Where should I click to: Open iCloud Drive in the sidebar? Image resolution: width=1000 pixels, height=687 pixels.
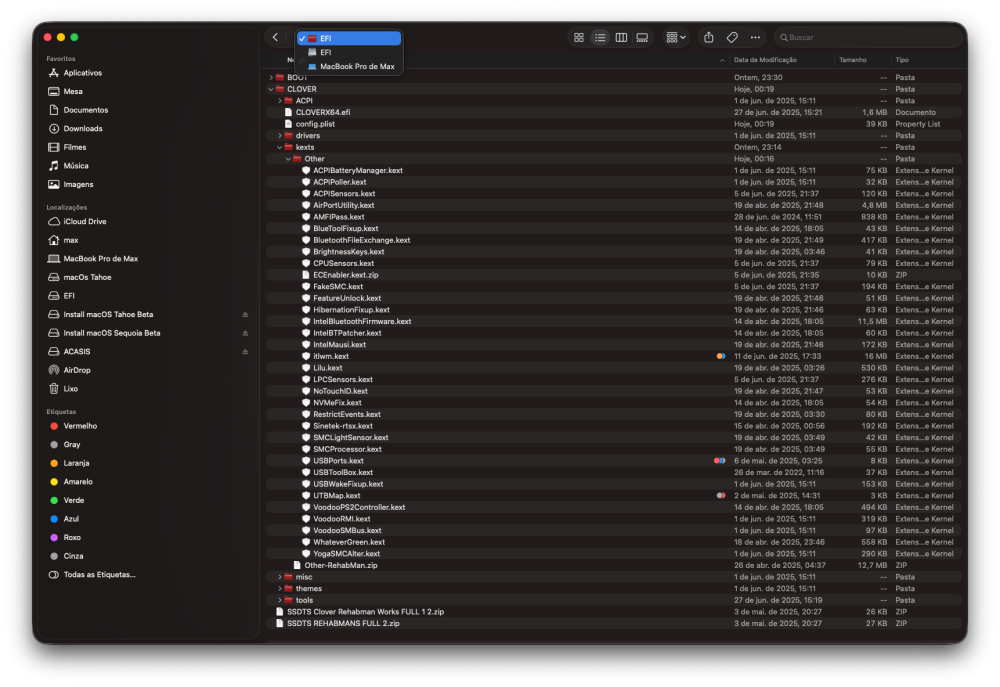[85, 222]
